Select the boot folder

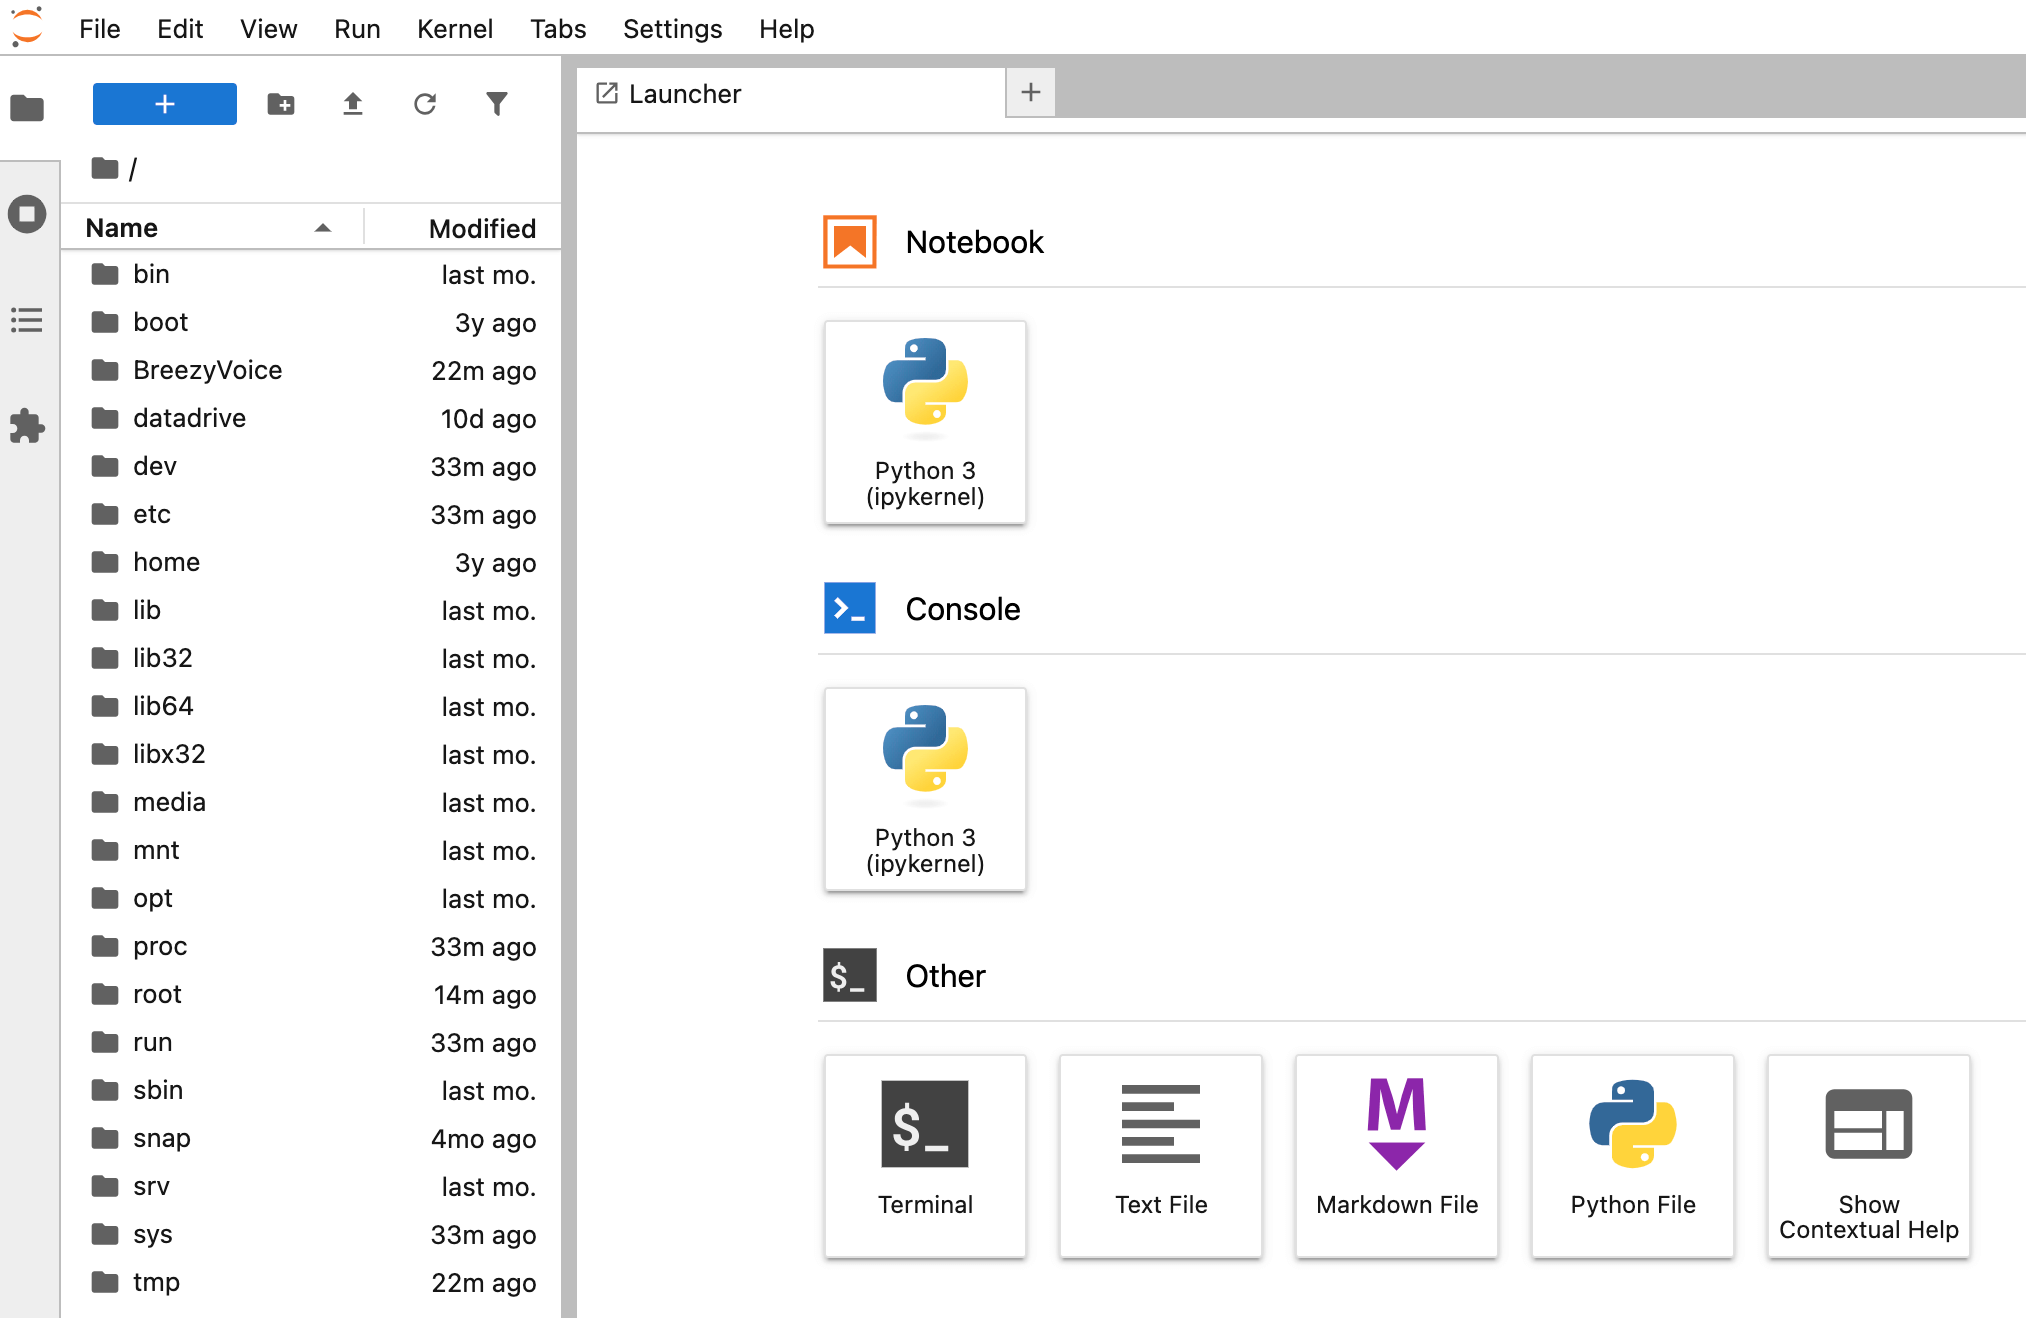click(312, 322)
